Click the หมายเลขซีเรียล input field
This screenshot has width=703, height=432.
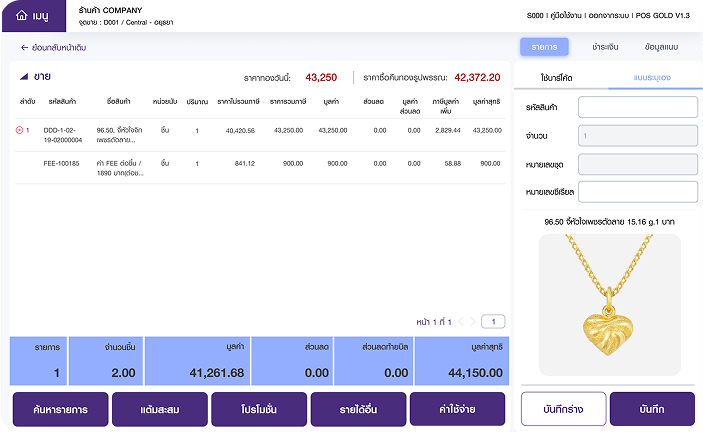point(637,191)
